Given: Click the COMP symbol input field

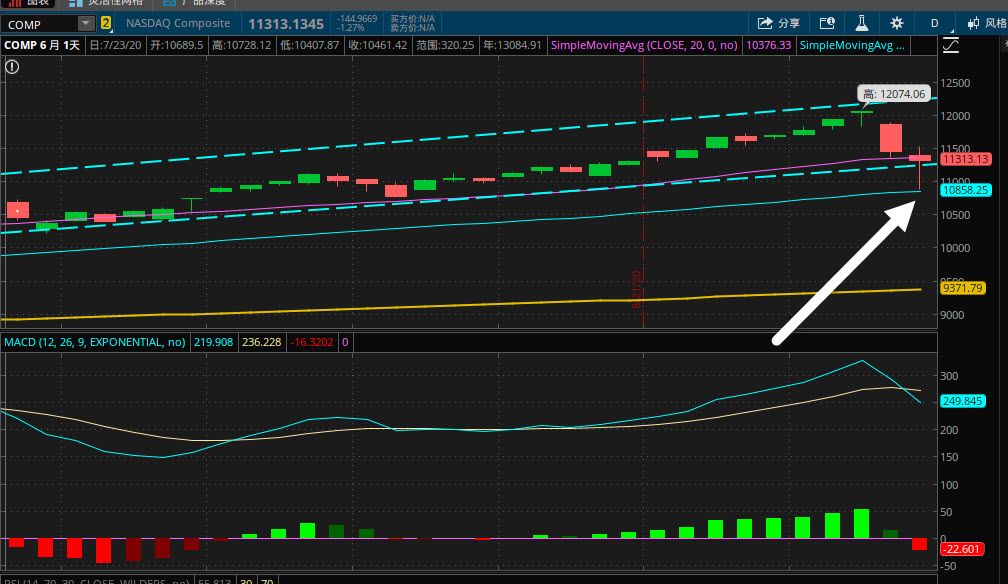Looking at the screenshot, I should click(40, 24).
